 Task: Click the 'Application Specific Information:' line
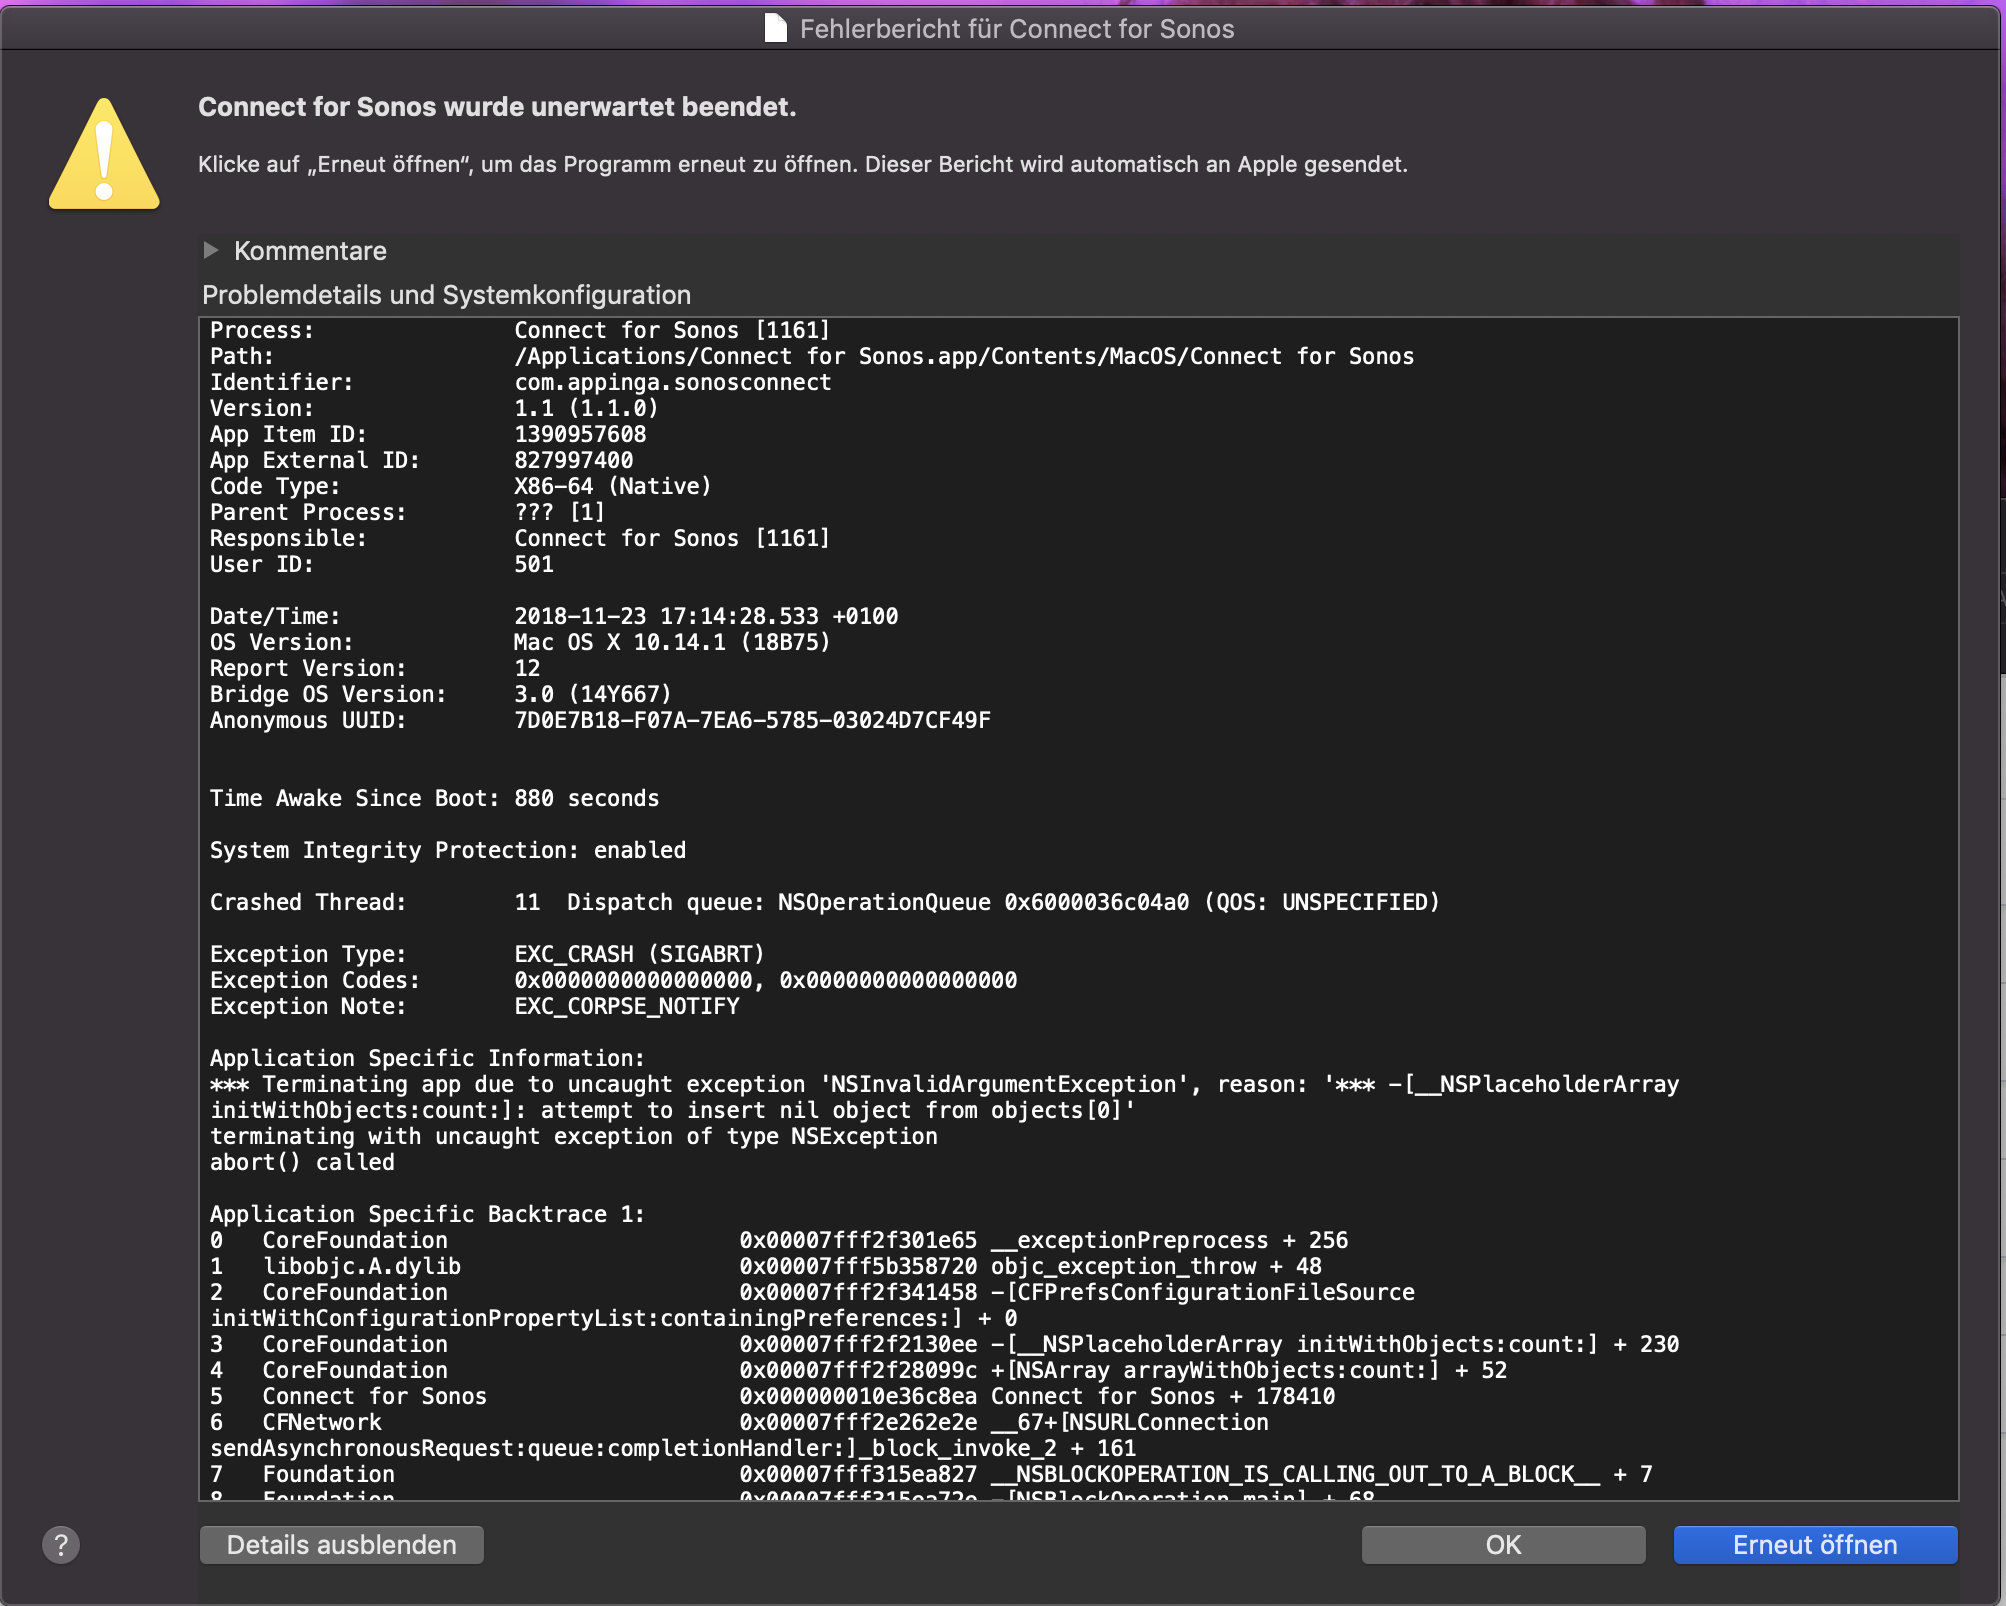[x=428, y=1058]
